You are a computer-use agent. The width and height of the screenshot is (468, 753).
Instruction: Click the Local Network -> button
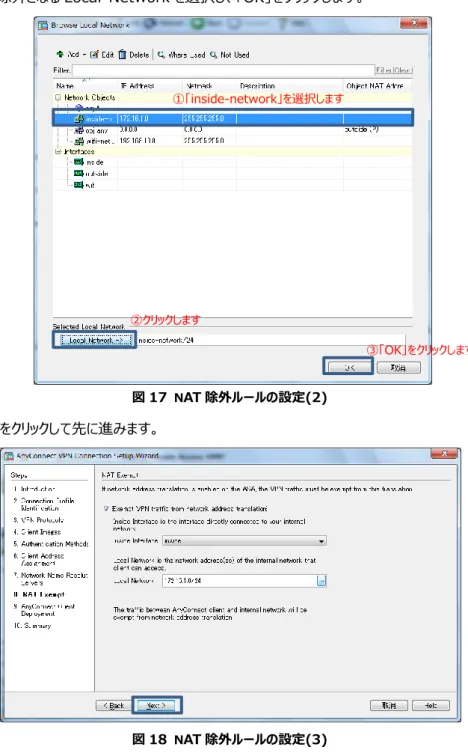[x=95, y=340]
